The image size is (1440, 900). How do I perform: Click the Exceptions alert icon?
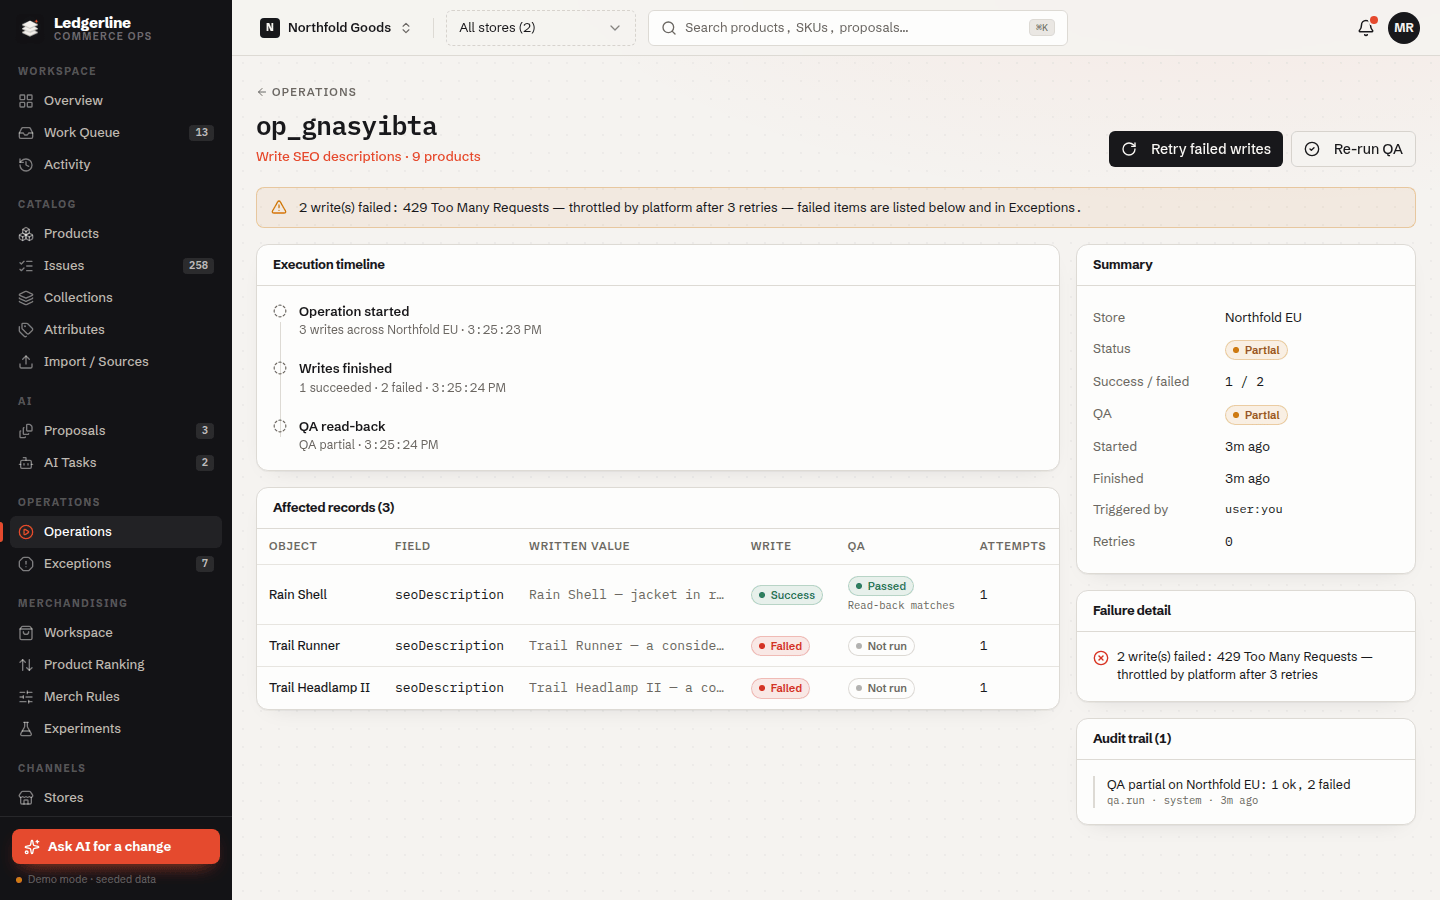26,564
